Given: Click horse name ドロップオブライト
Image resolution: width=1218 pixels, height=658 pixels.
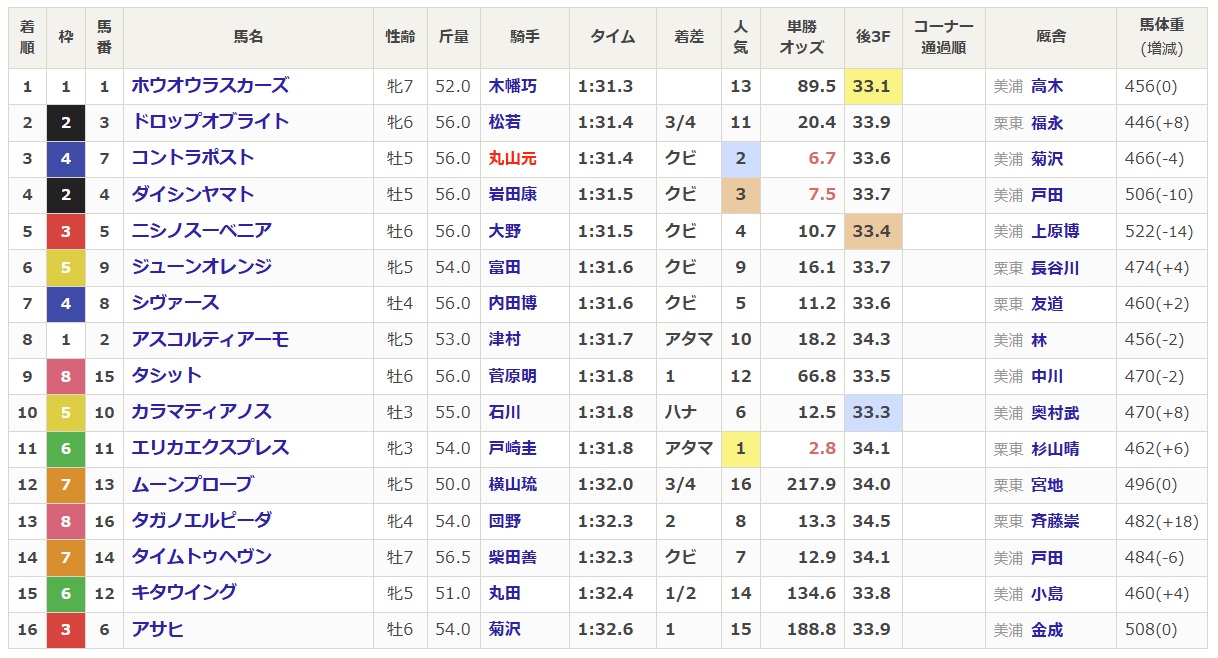Looking at the screenshot, I should (x=210, y=122).
